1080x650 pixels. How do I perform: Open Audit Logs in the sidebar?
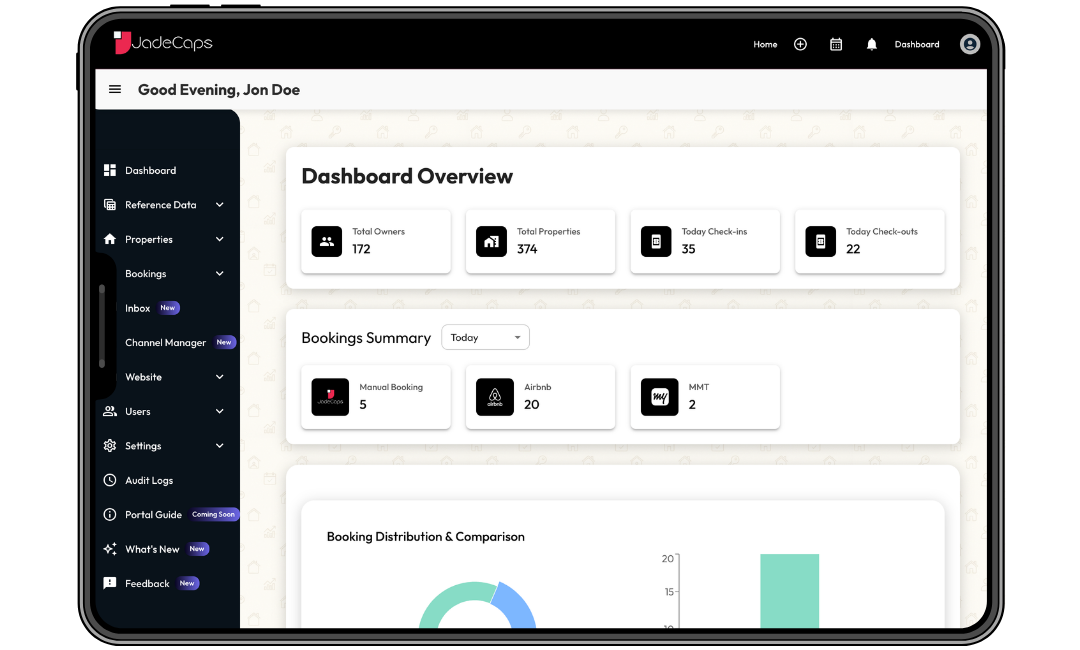click(x=149, y=480)
